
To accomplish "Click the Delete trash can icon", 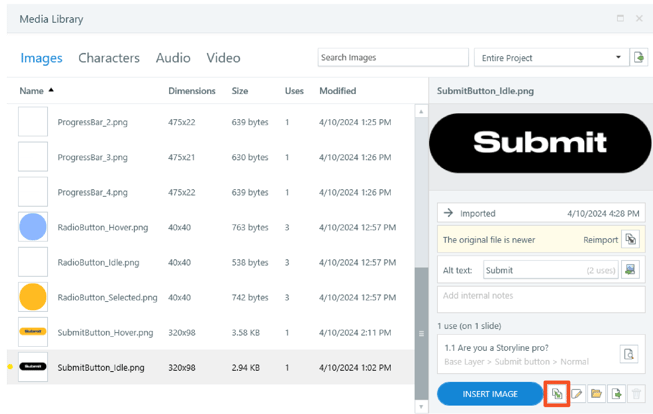I will coord(636,394).
